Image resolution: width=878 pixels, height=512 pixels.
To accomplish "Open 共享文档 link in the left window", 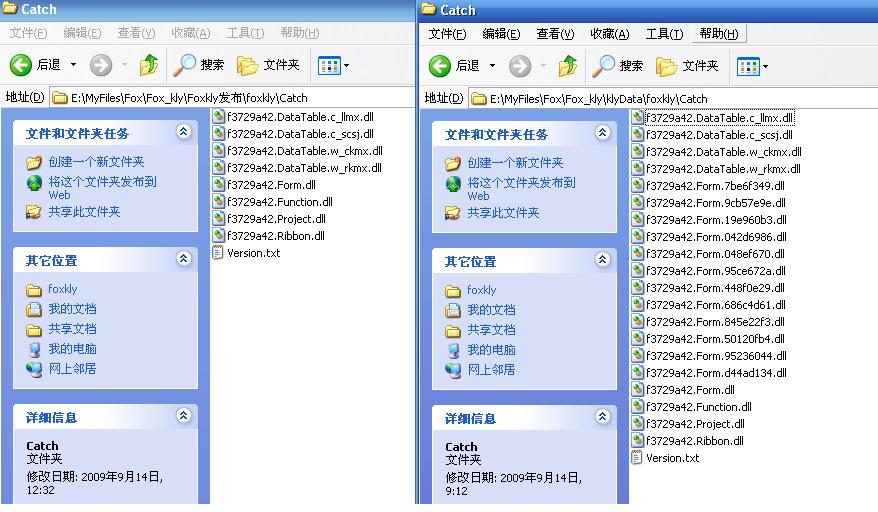I will pyautogui.click(x=72, y=329).
